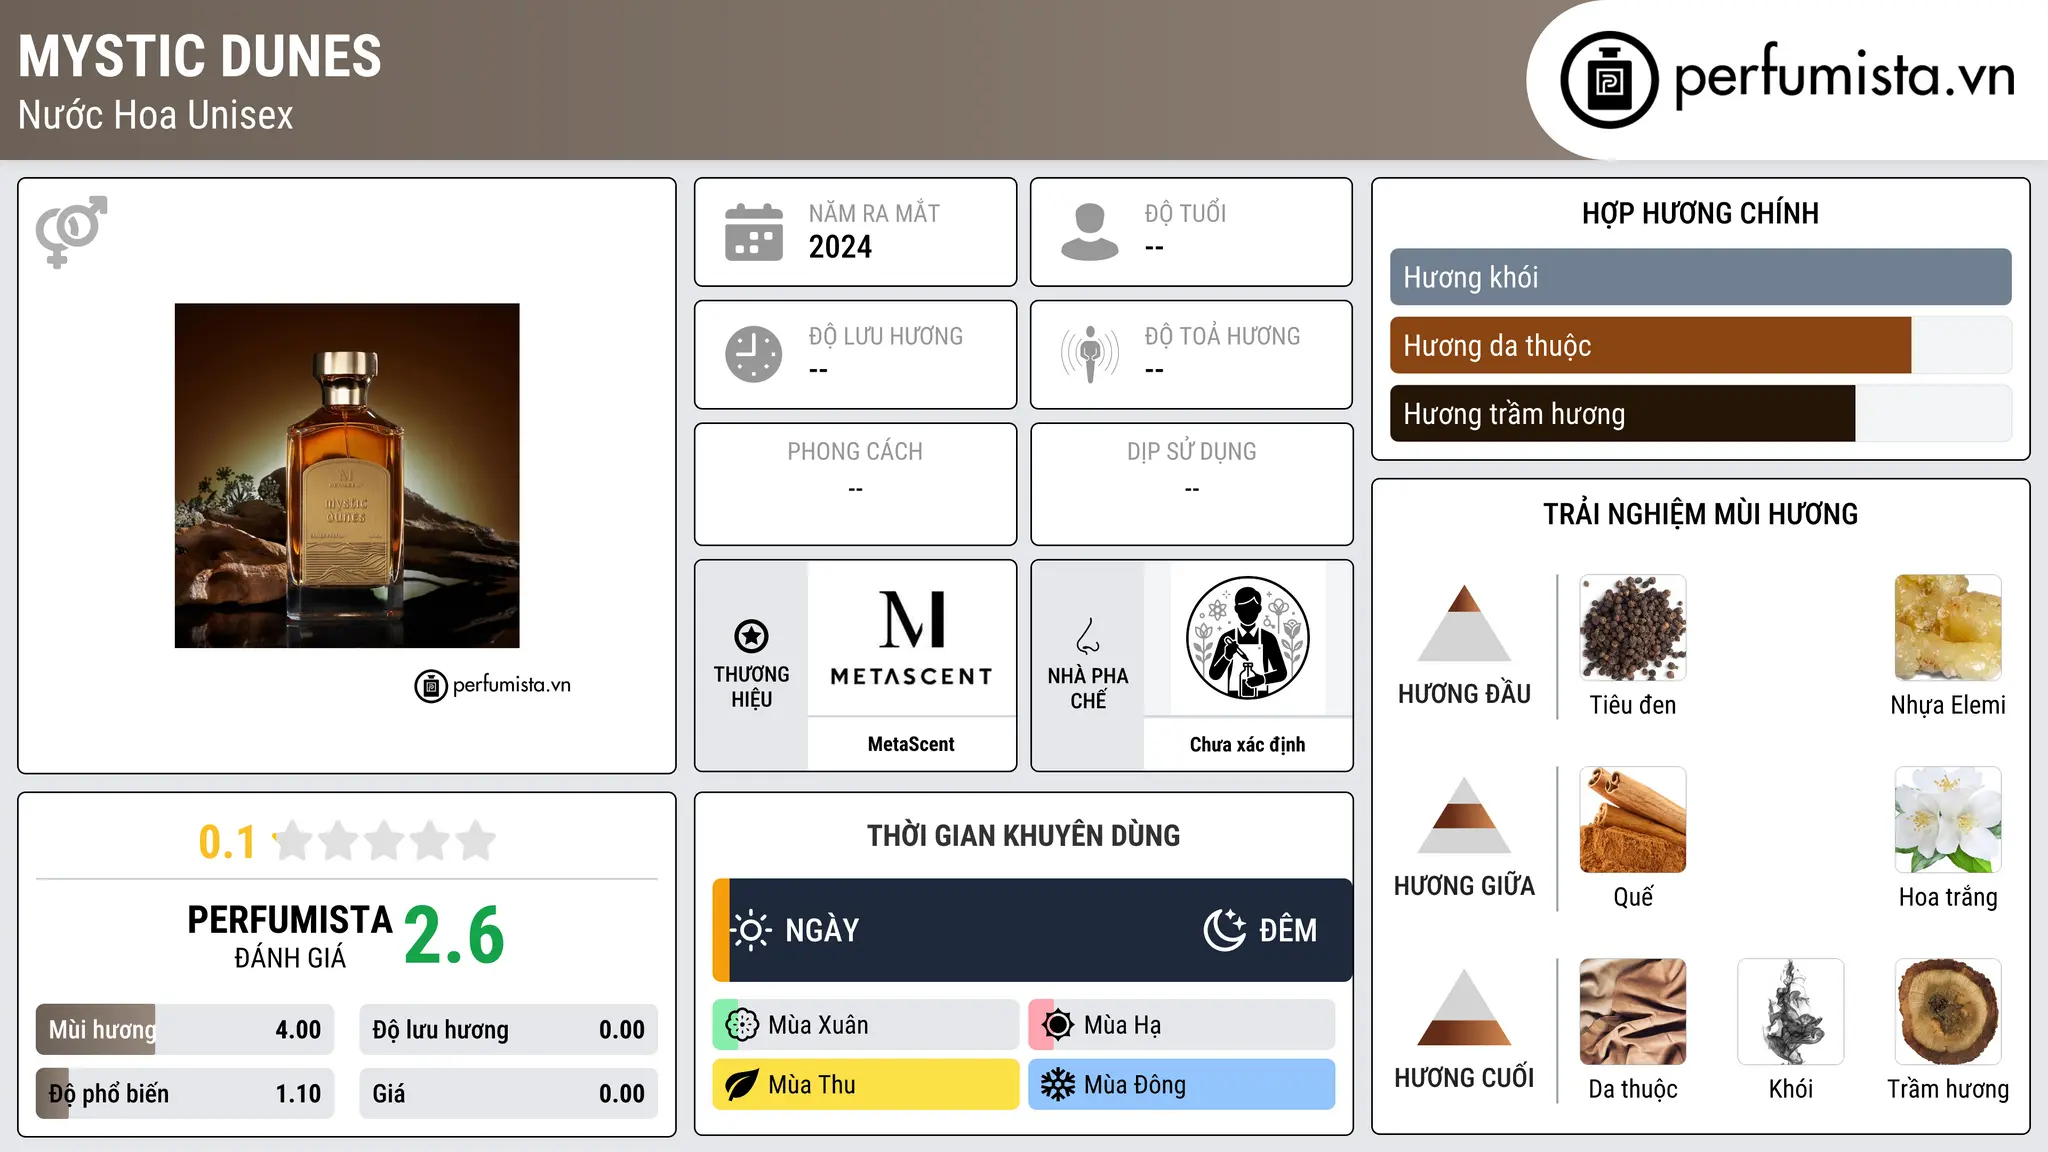Viewport: 2048px width, 1152px height.
Task: Click the Độ phổ biến score bar
Action: tap(185, 1093)
